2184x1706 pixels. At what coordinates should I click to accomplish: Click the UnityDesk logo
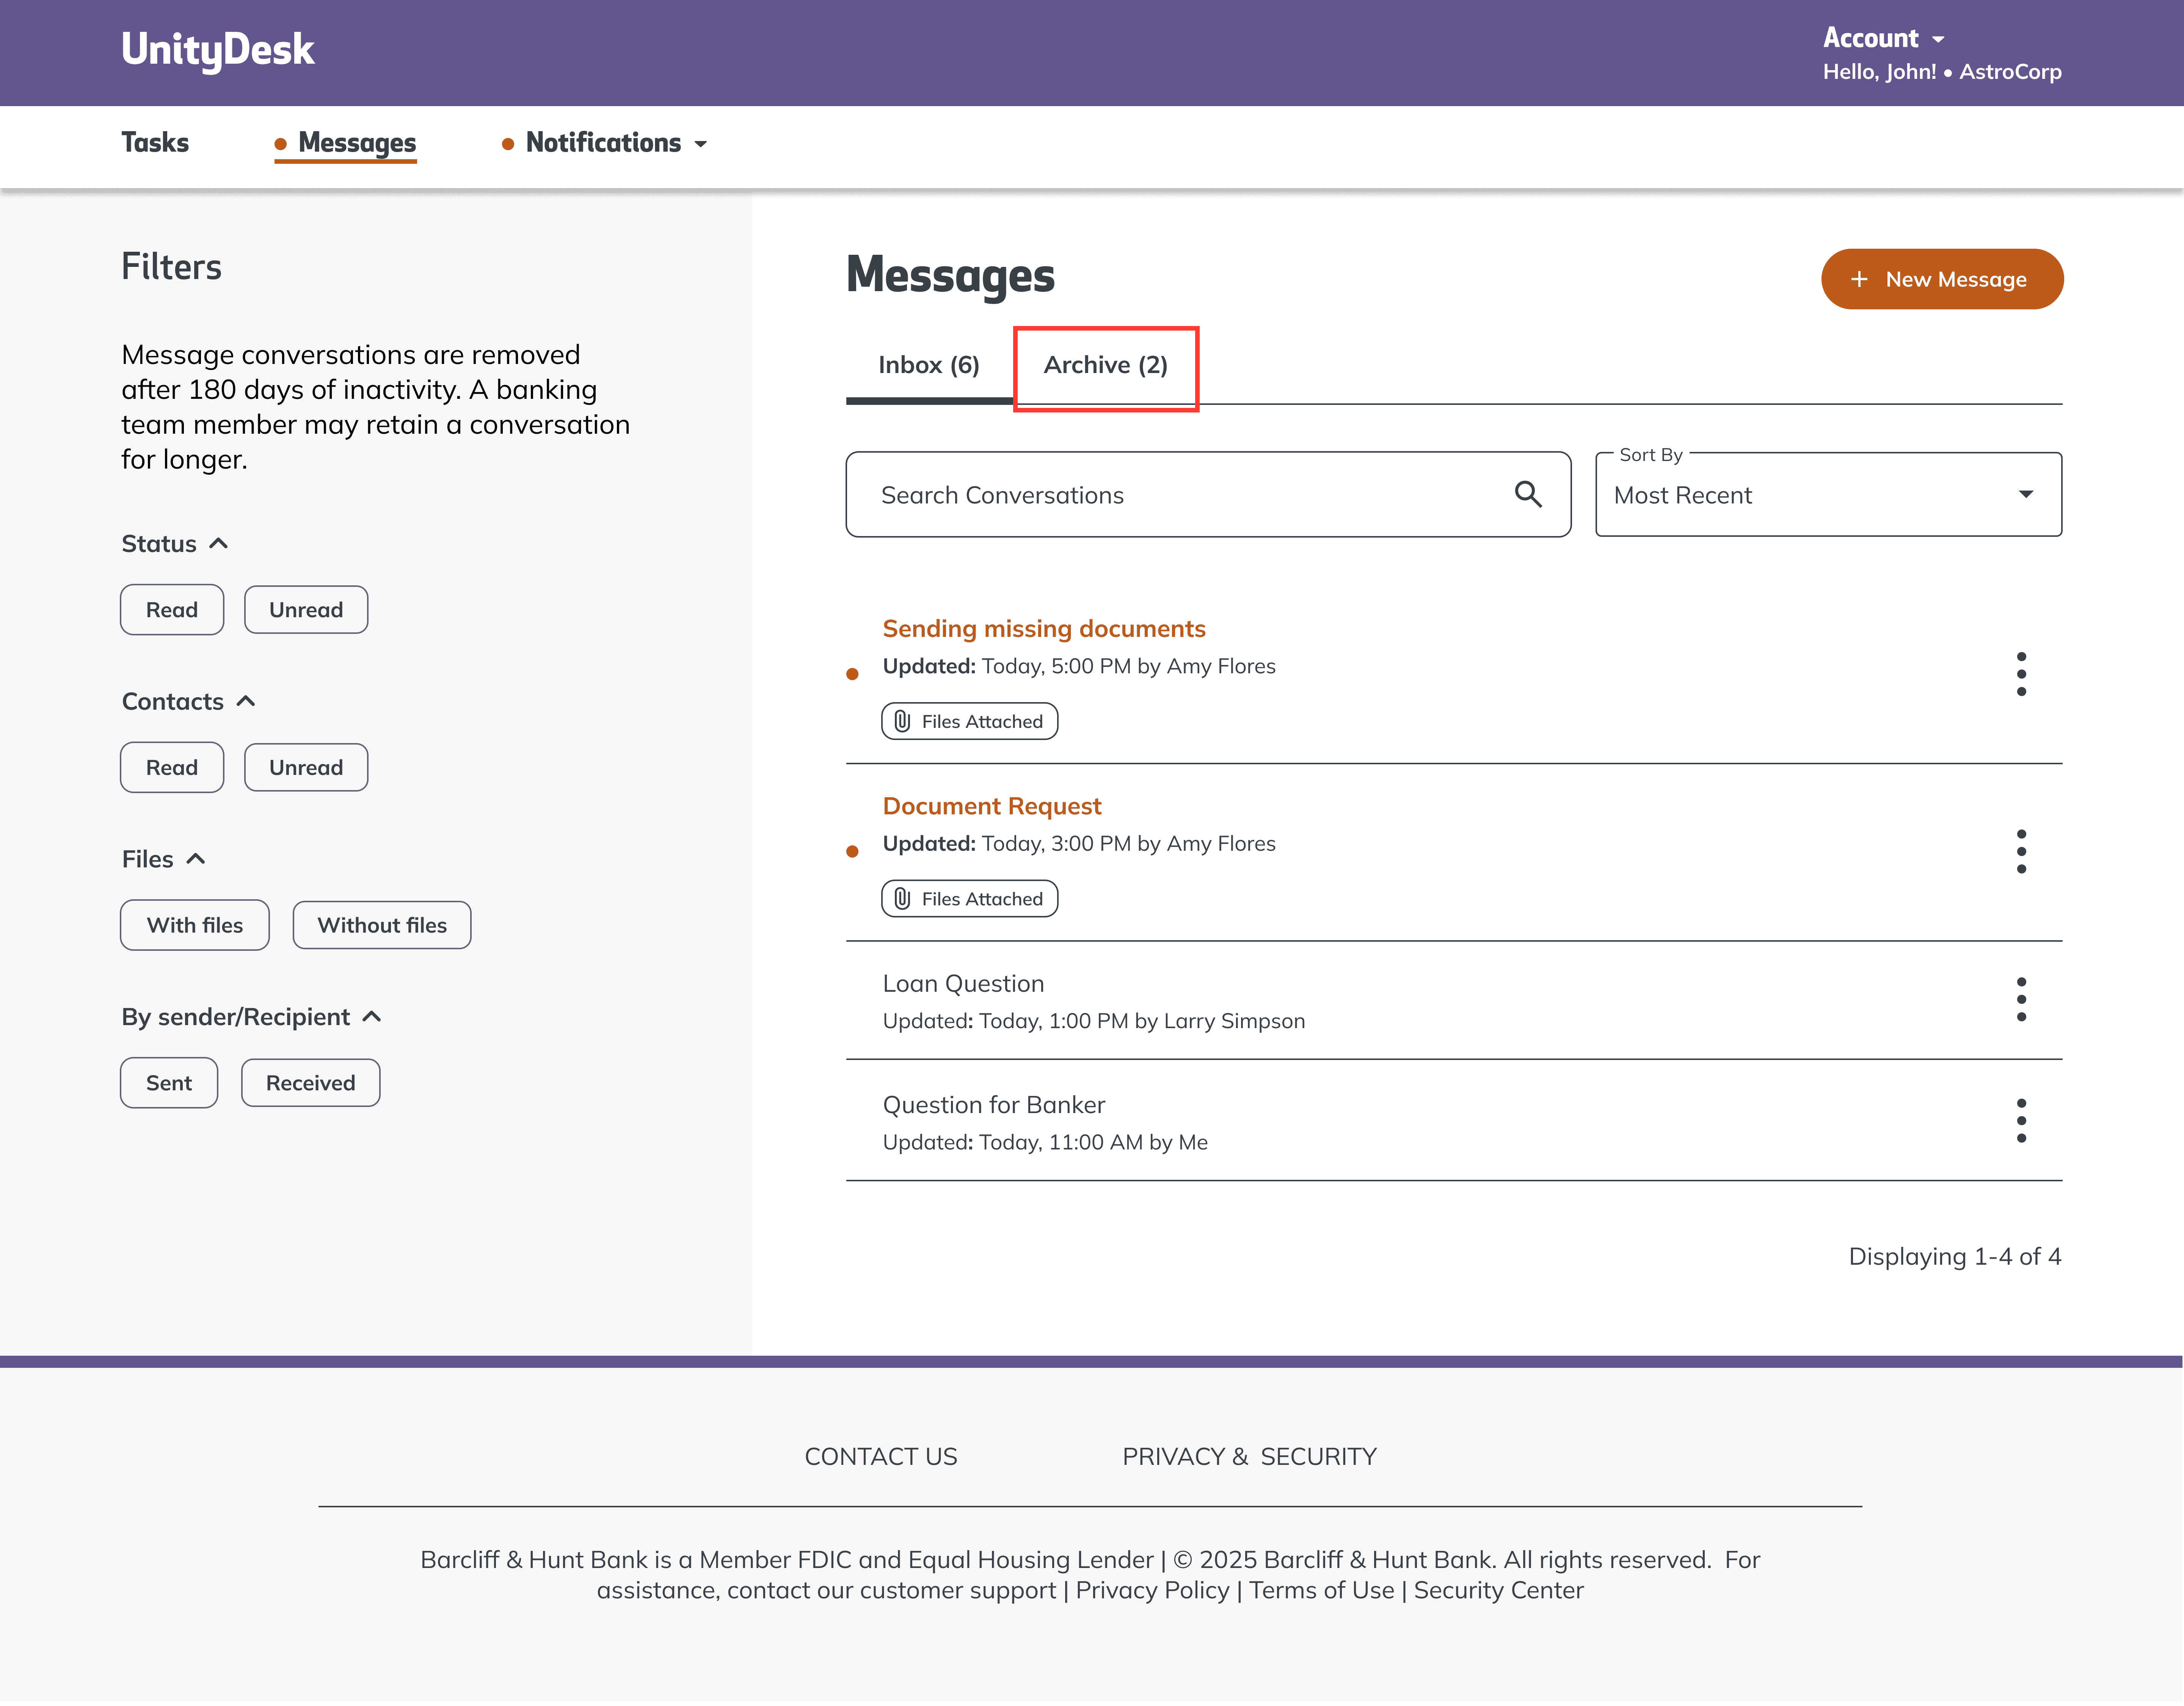point(218,49)
